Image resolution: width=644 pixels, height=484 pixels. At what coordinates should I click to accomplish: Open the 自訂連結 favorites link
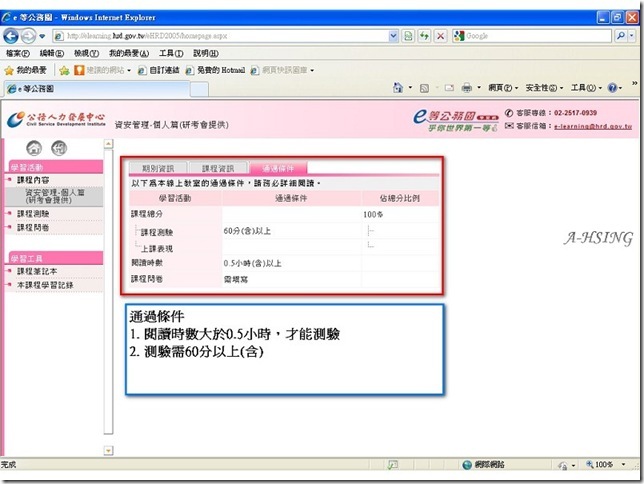tap(159, 70)
